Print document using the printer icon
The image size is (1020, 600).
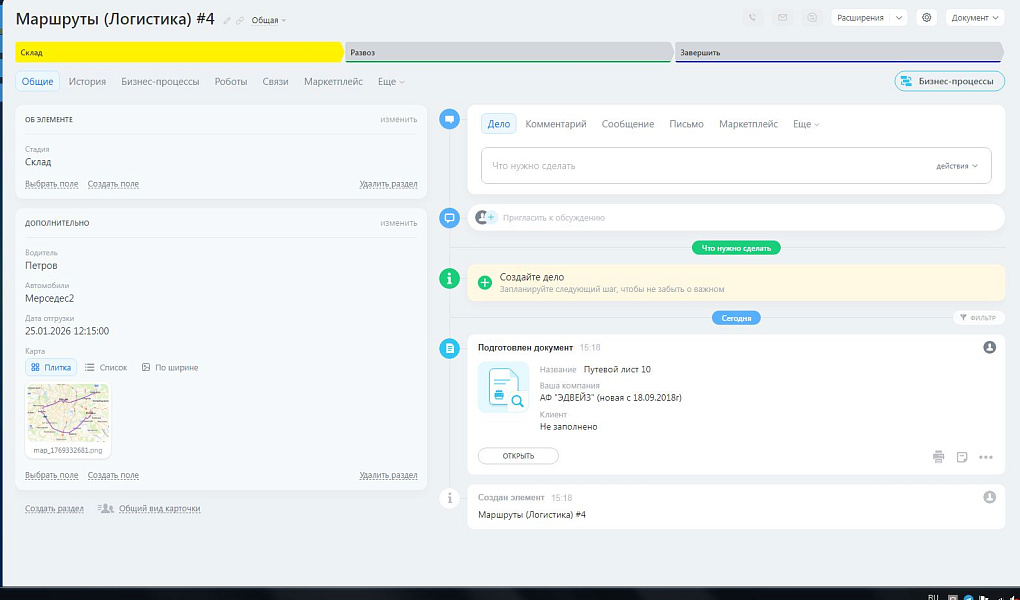[938, 457]
